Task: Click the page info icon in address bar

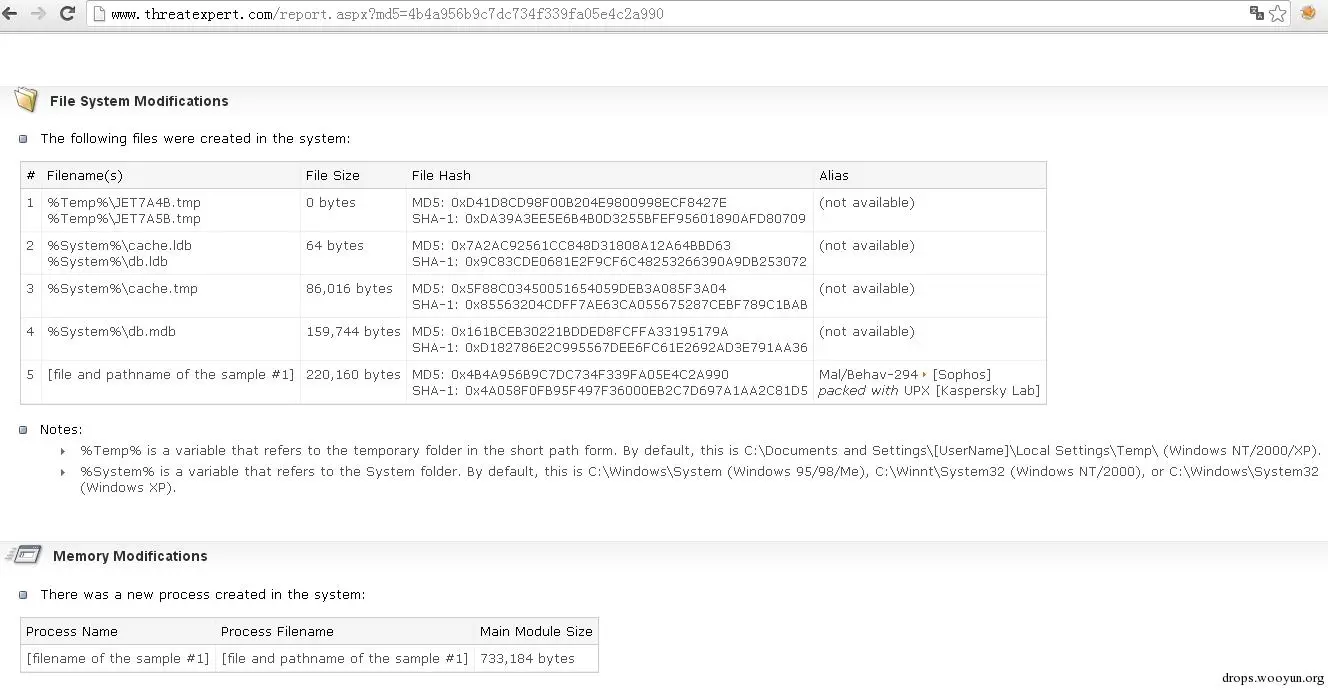Action: (x=99, y=14)
